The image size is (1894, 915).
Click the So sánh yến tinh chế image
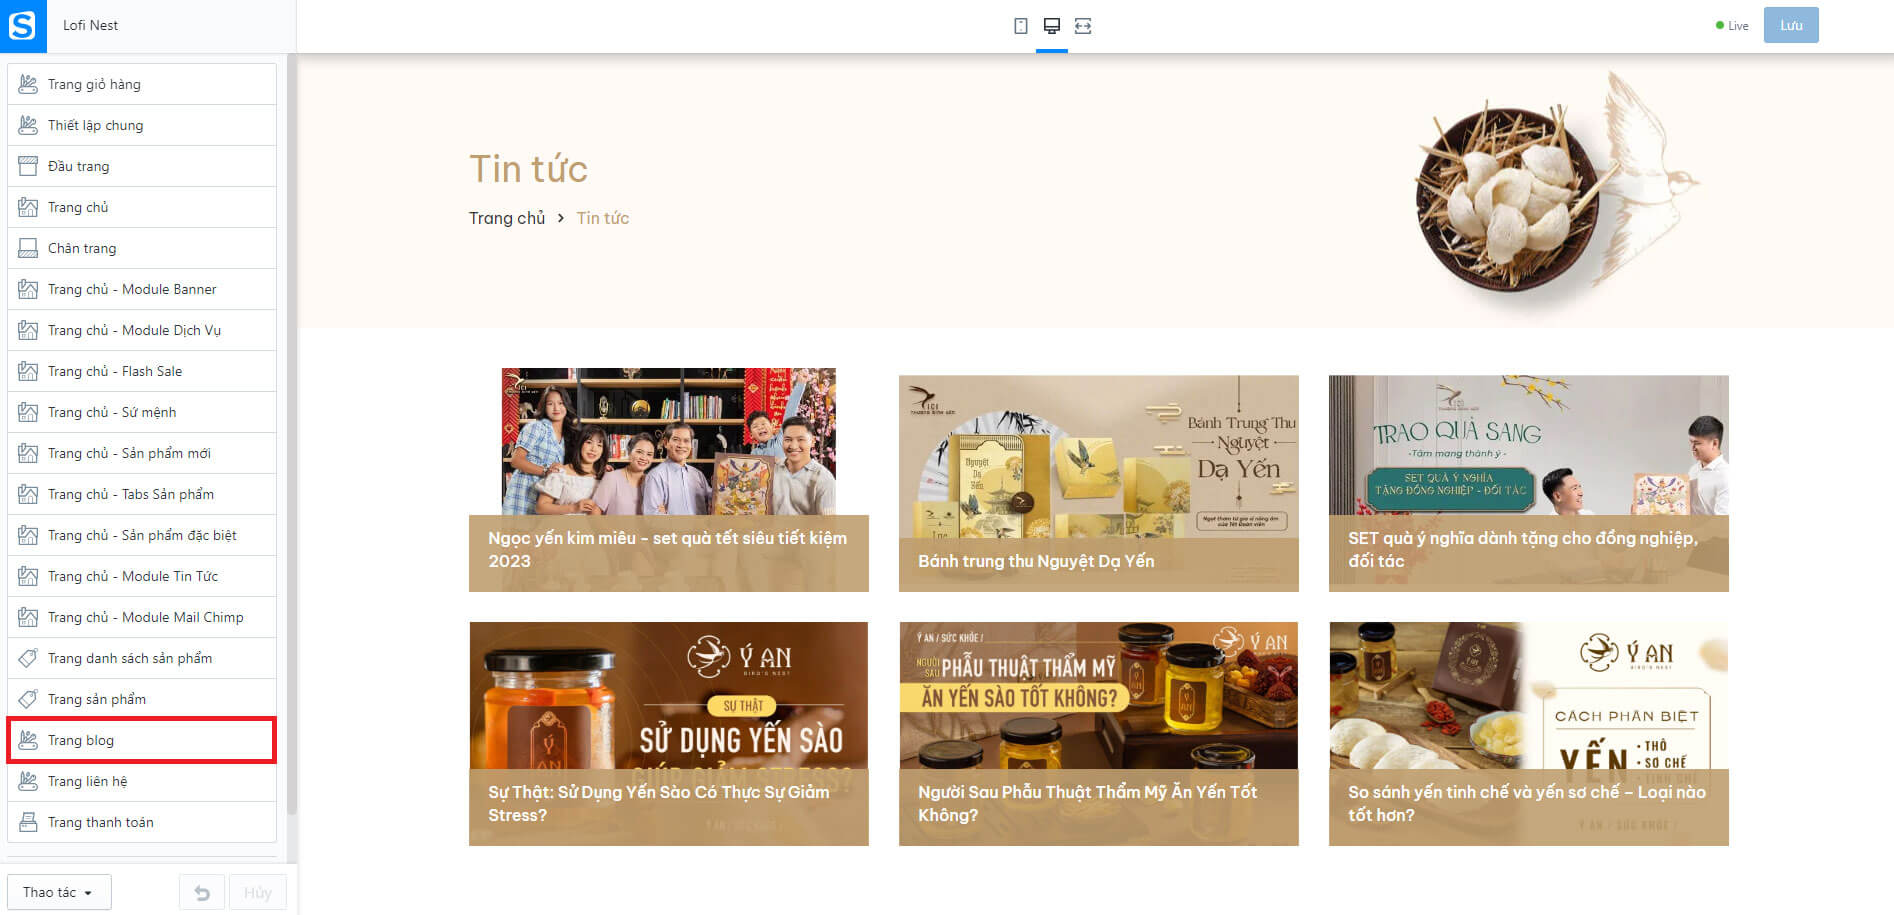coord(1529,696)
